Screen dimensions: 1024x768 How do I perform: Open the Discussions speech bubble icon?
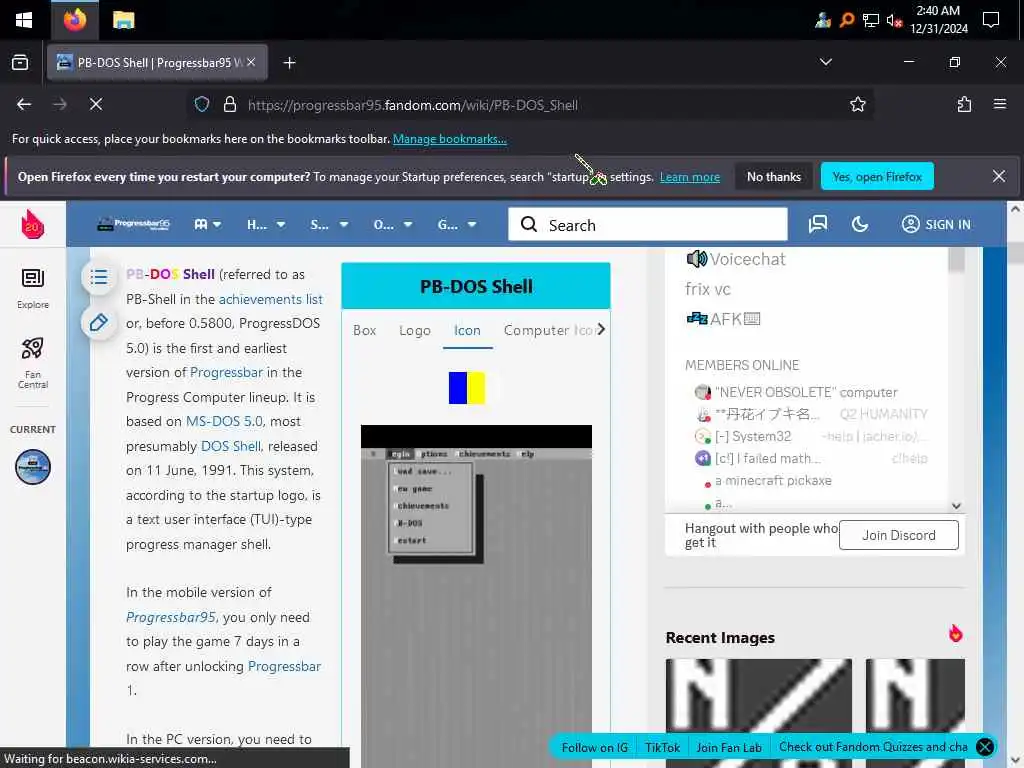tap(818, 225)
